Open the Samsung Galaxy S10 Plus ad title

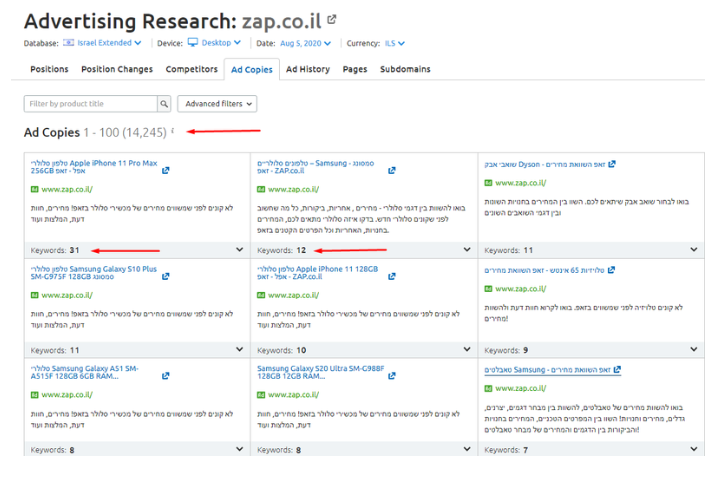click(x=94, y=273)
